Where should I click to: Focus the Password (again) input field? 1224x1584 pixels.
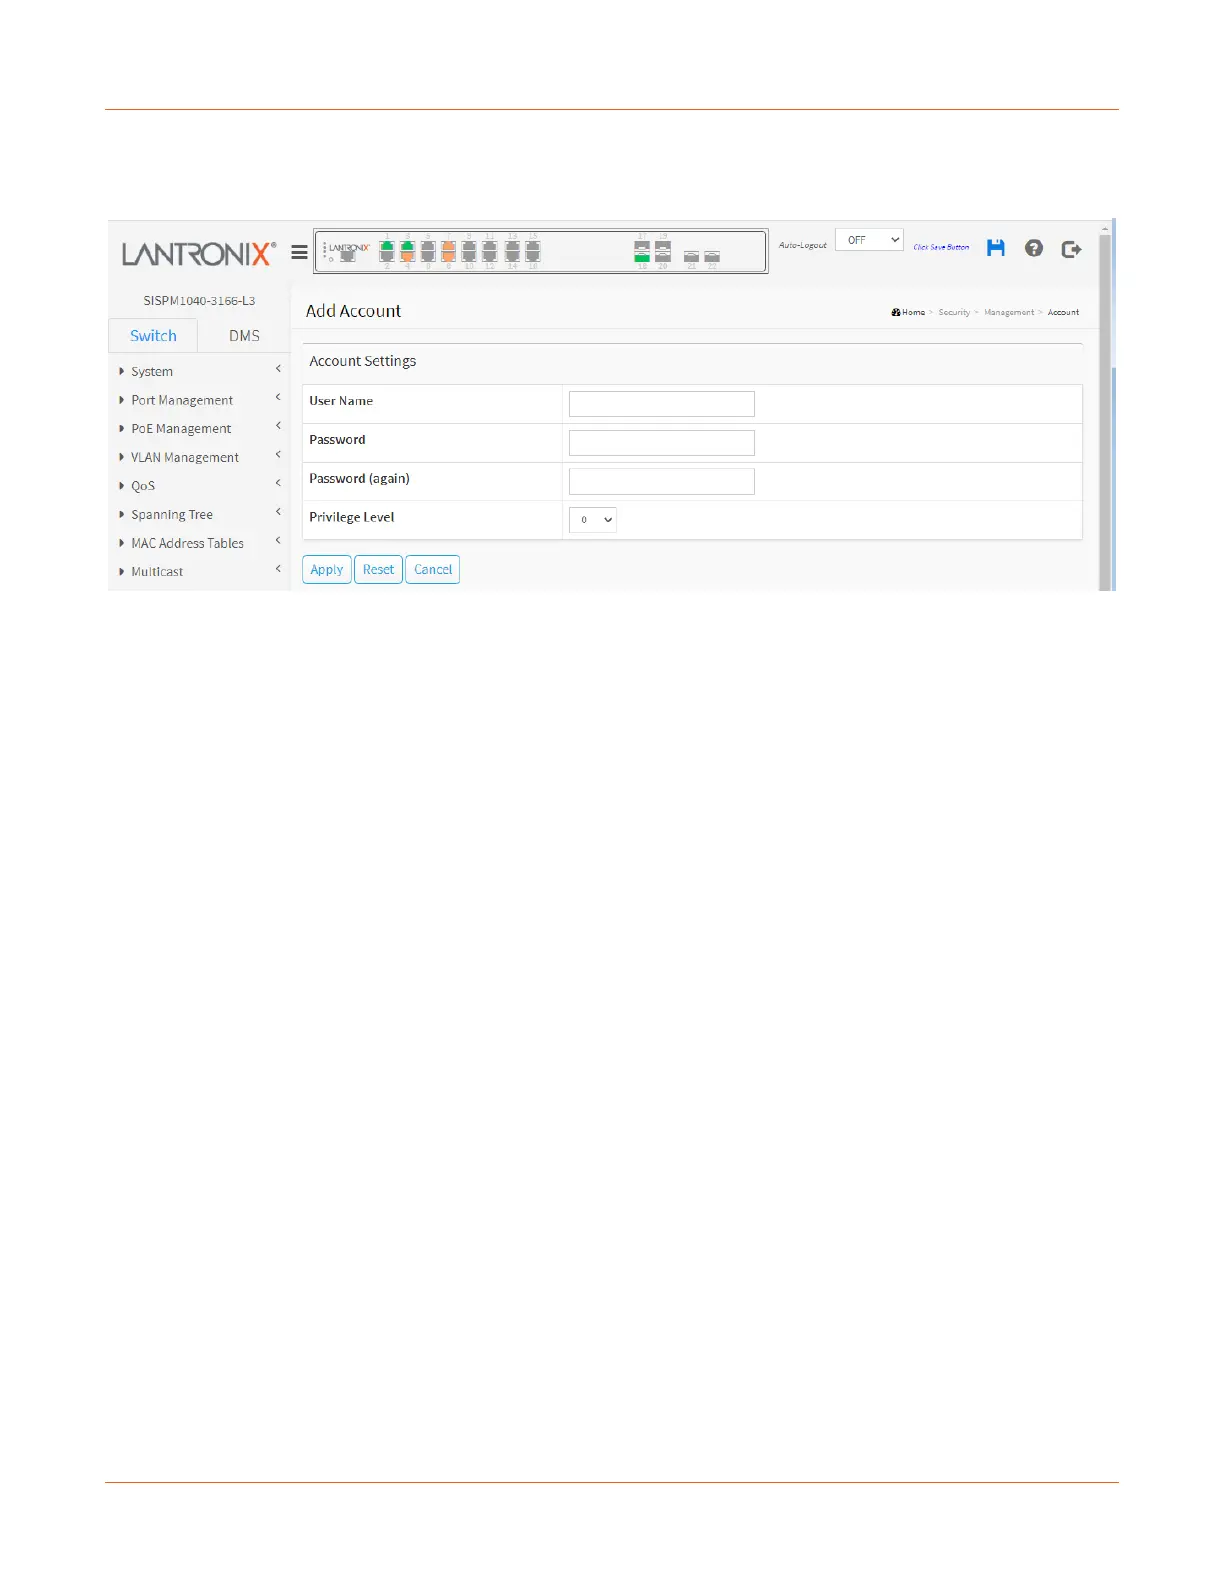tap(662, 482)
